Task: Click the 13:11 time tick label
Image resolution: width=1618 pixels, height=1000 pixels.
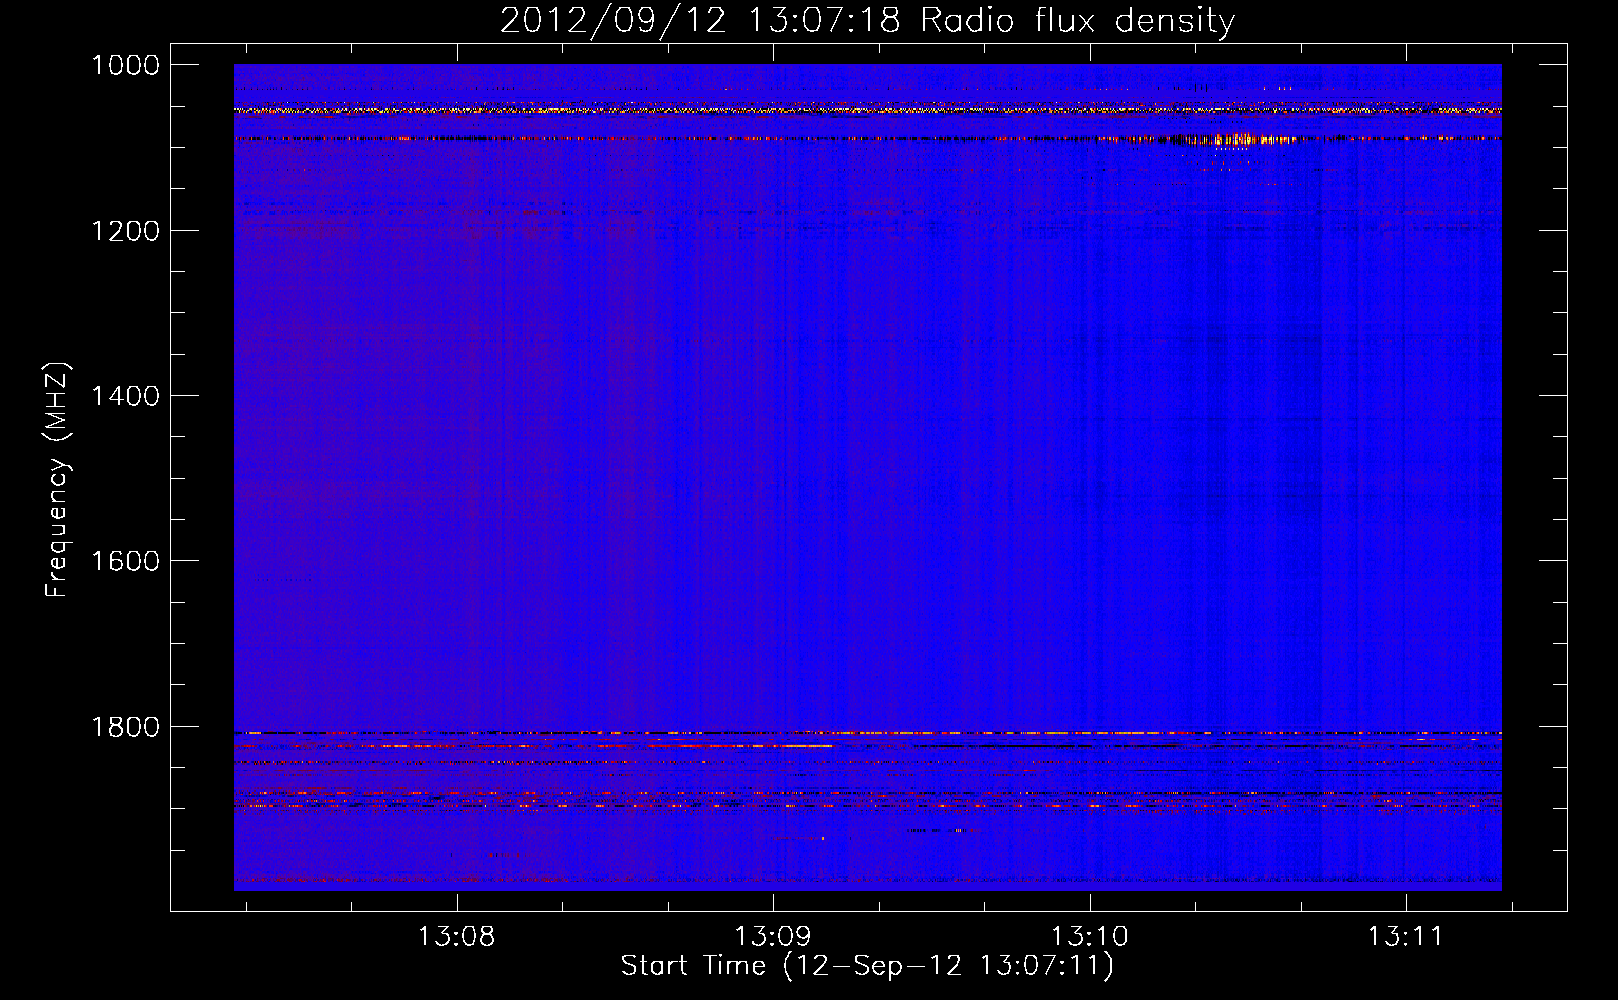Action: coord(1406,937)
